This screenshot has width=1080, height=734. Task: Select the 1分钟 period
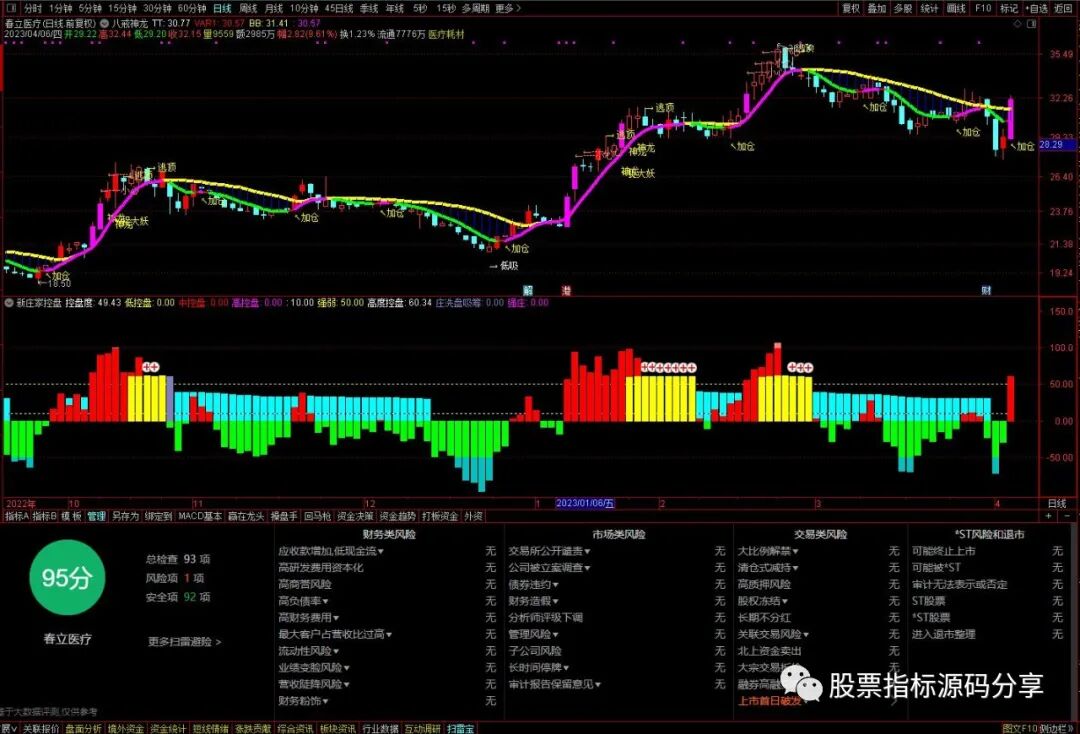(60, 8)
